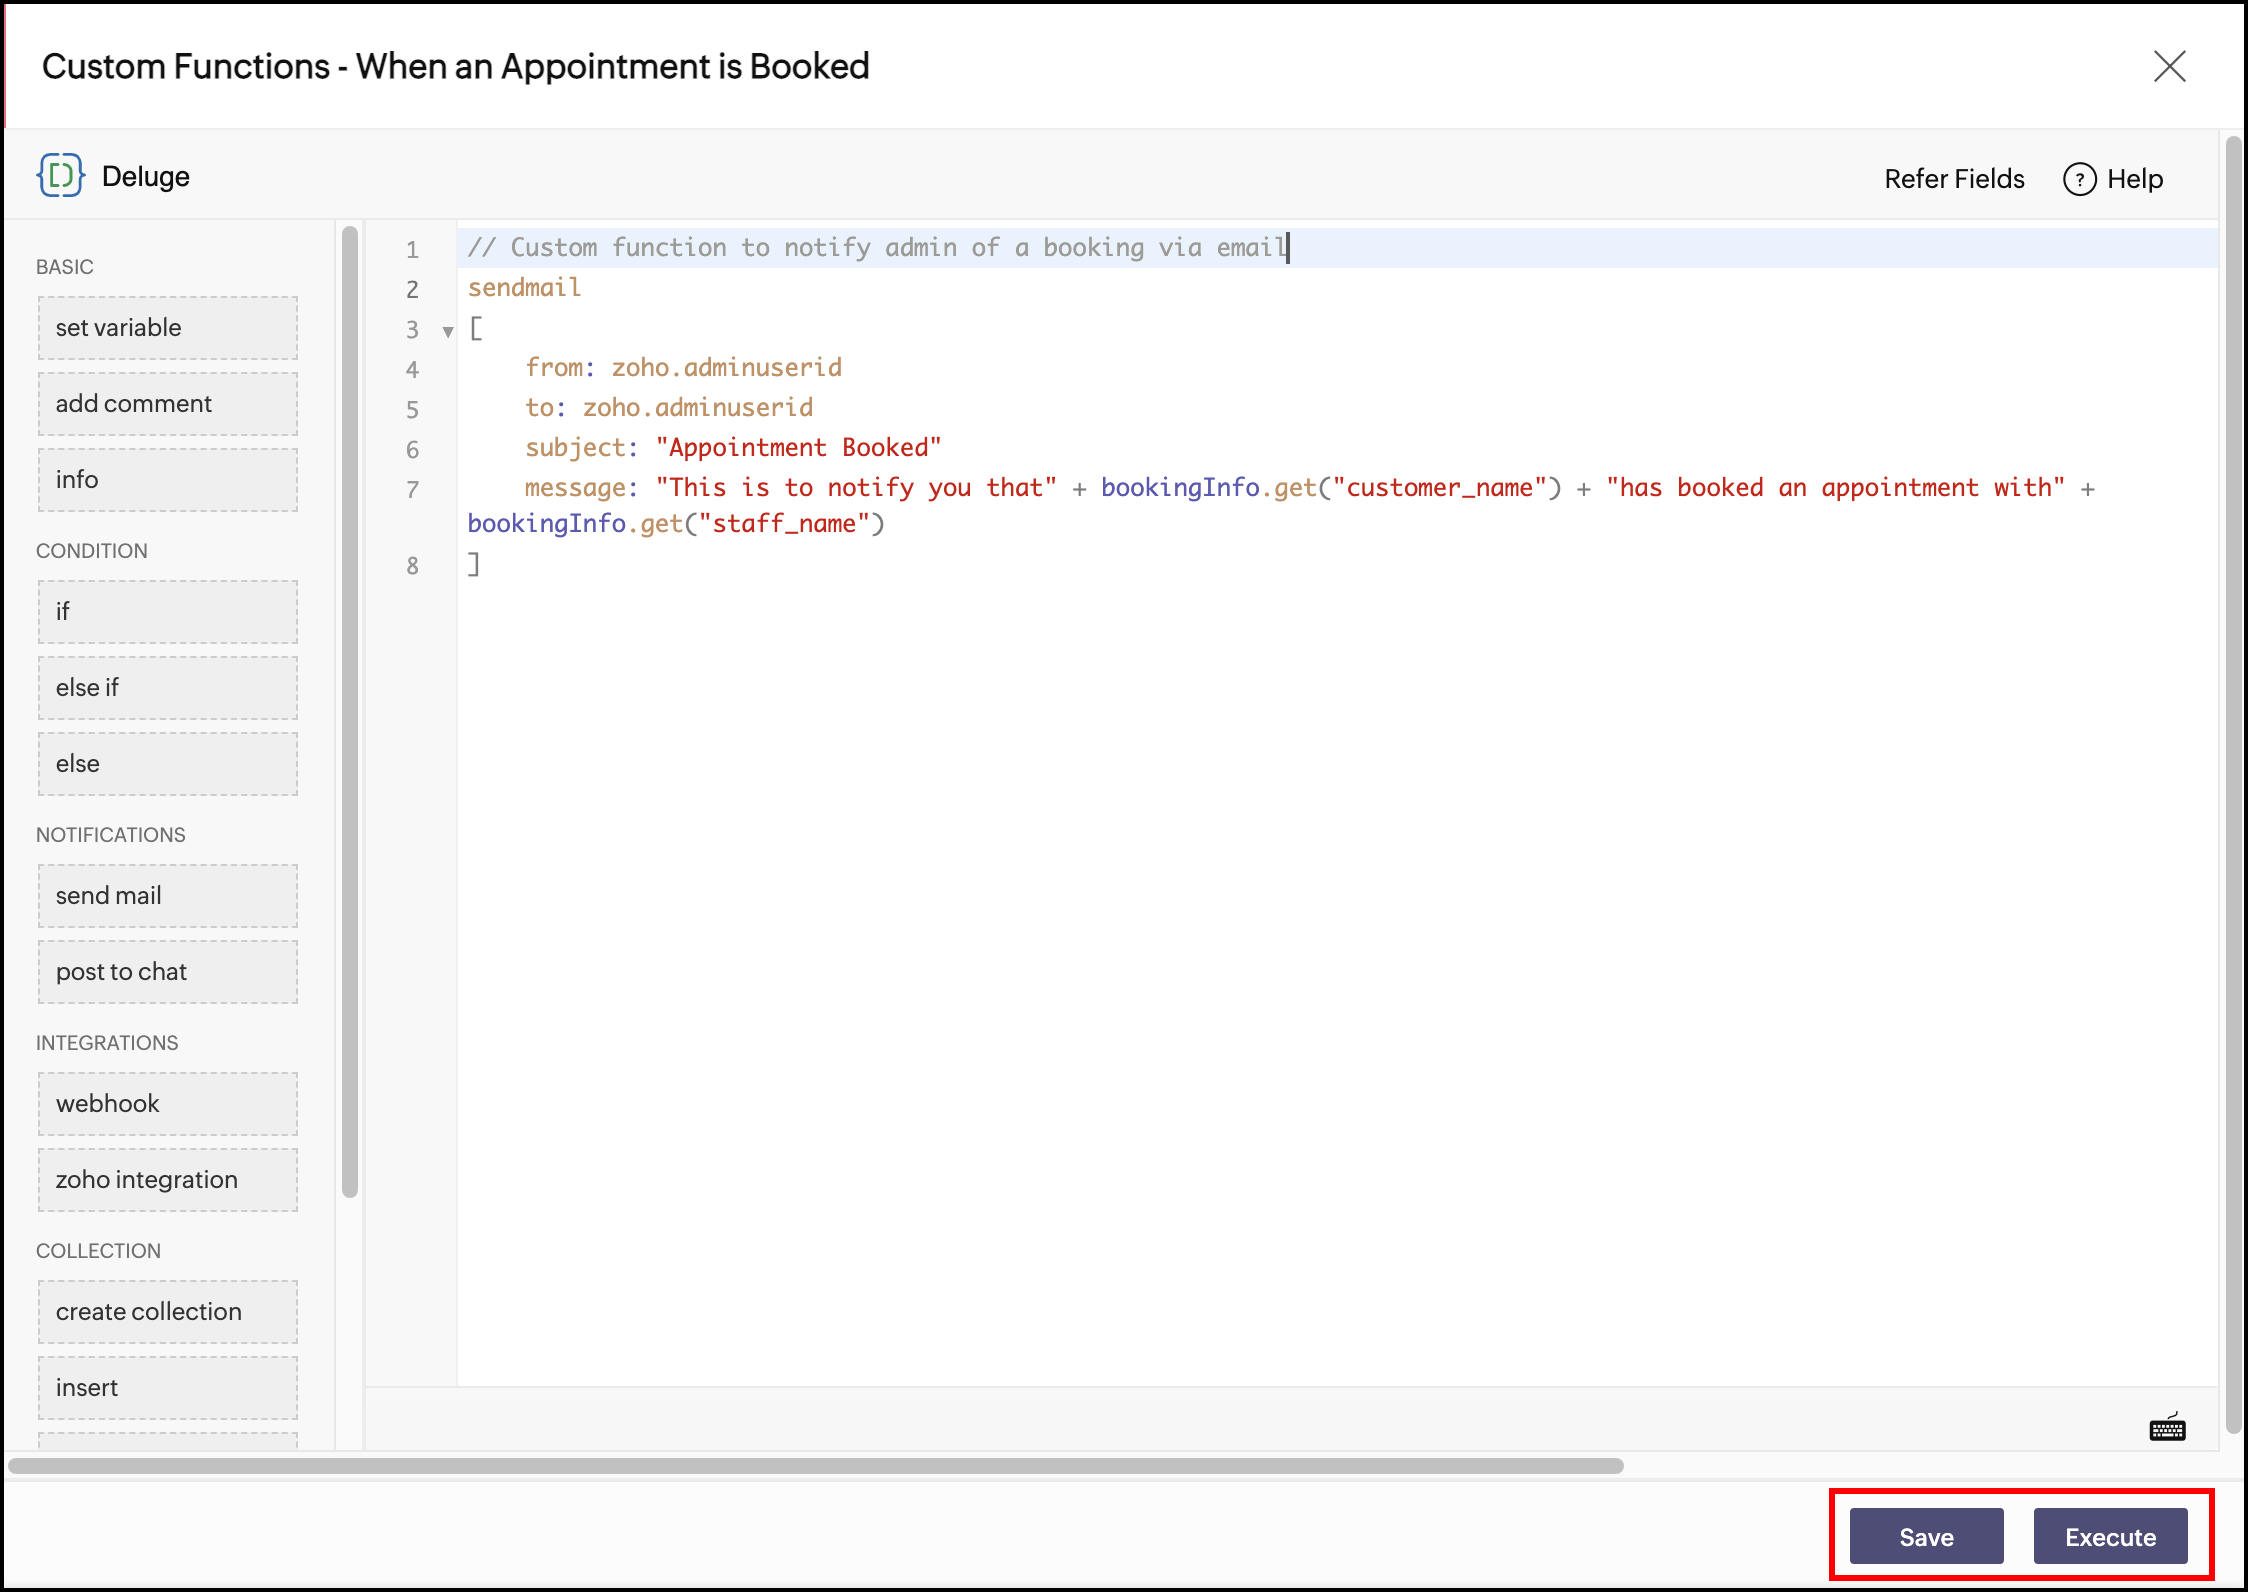Execute the Deluge script
The width and height of the screenshot is (2248, 1592).
[2110, 1536]
